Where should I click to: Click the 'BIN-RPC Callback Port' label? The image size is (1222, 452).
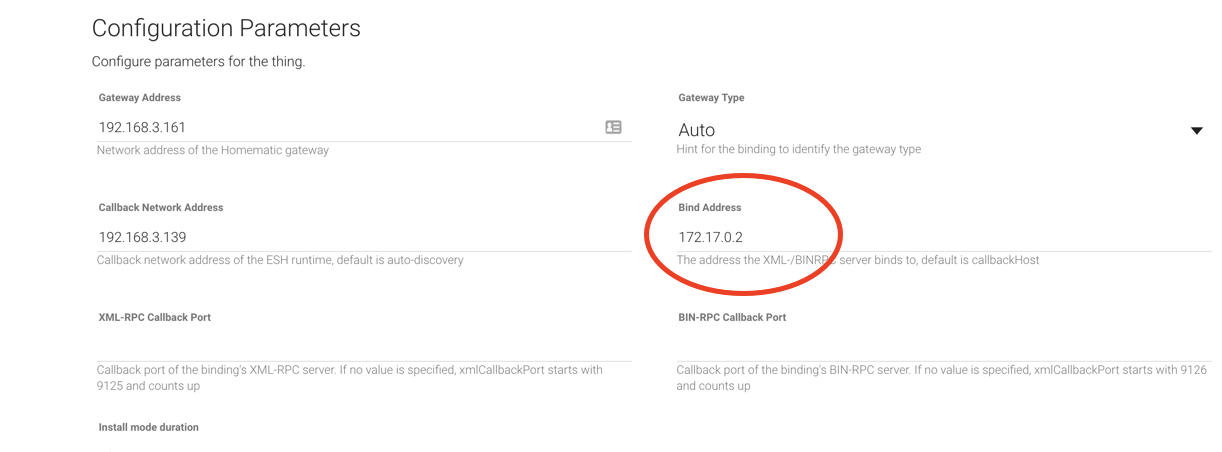pyautogui.click(x=732, y=317)
